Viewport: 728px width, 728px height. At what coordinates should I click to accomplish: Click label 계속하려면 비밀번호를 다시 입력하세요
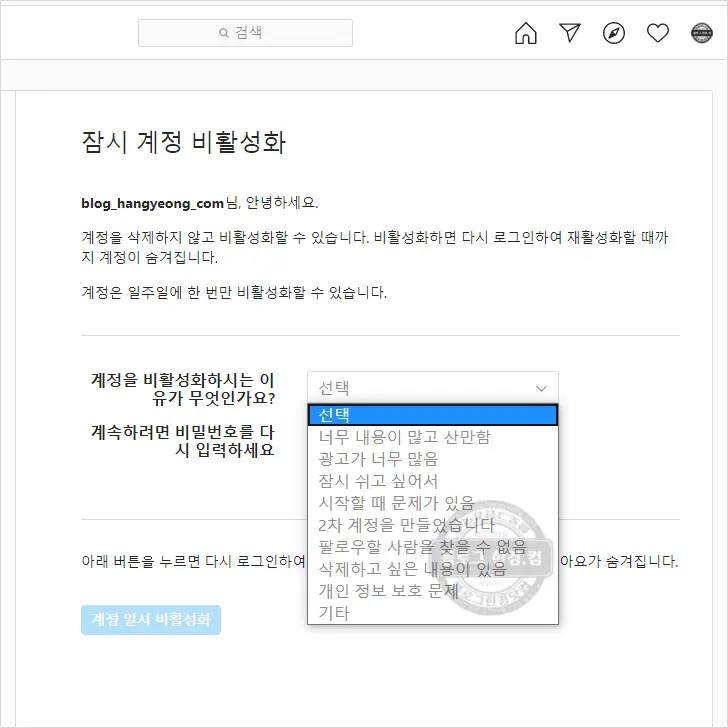tap(183, 441)
